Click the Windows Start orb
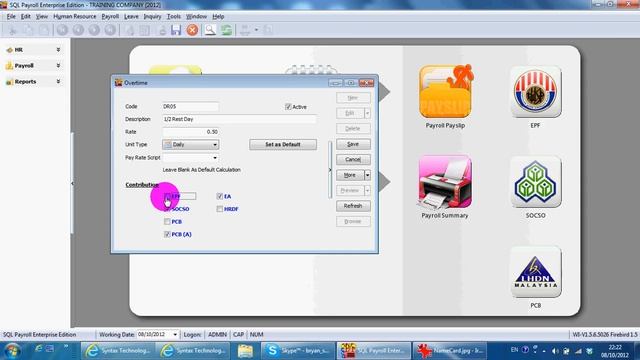 point(12,351)
